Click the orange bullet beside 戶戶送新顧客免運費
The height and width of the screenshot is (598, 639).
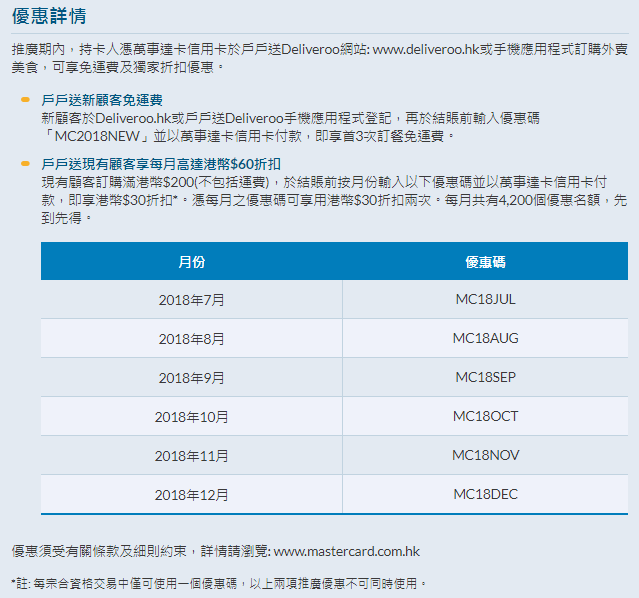[x=25, y=100]
